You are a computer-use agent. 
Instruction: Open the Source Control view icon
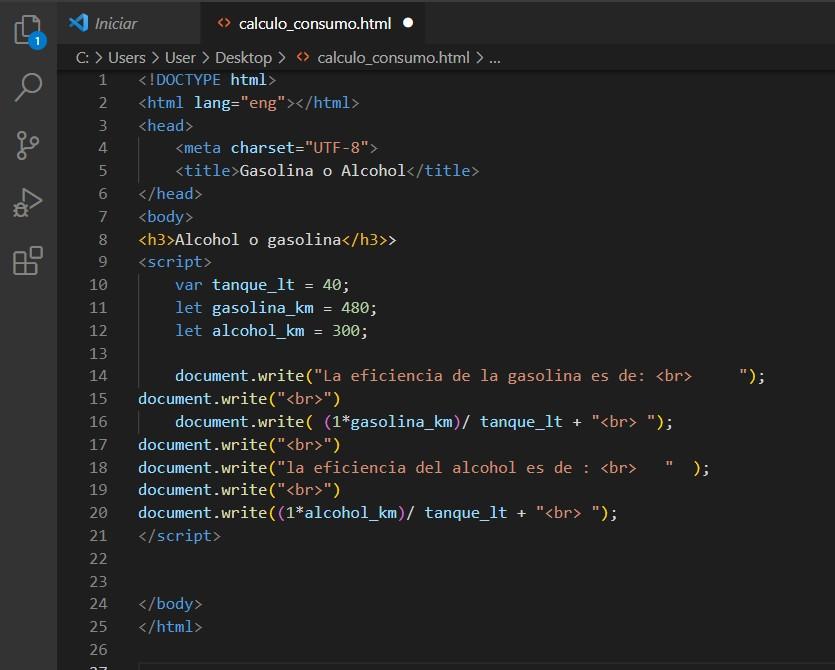pos(28,145)
